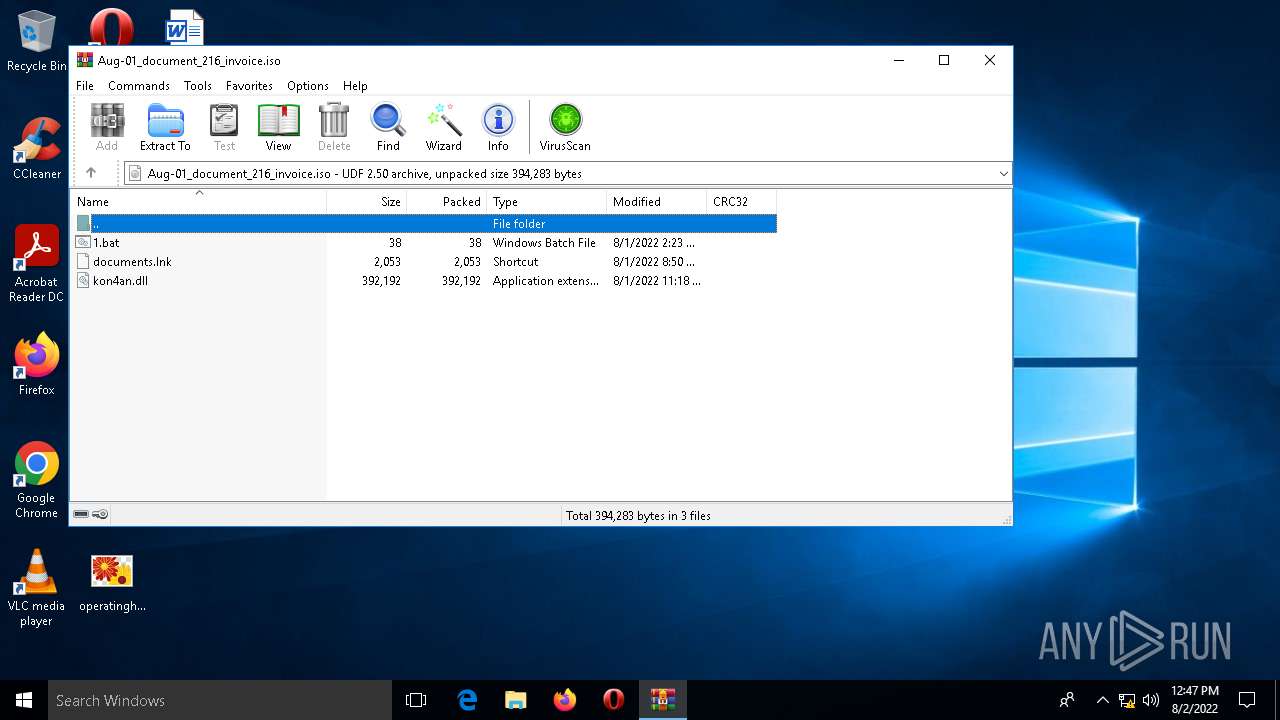1280x720 pixels.
Task: Open the Tools menu
Action: click(198, 86)
